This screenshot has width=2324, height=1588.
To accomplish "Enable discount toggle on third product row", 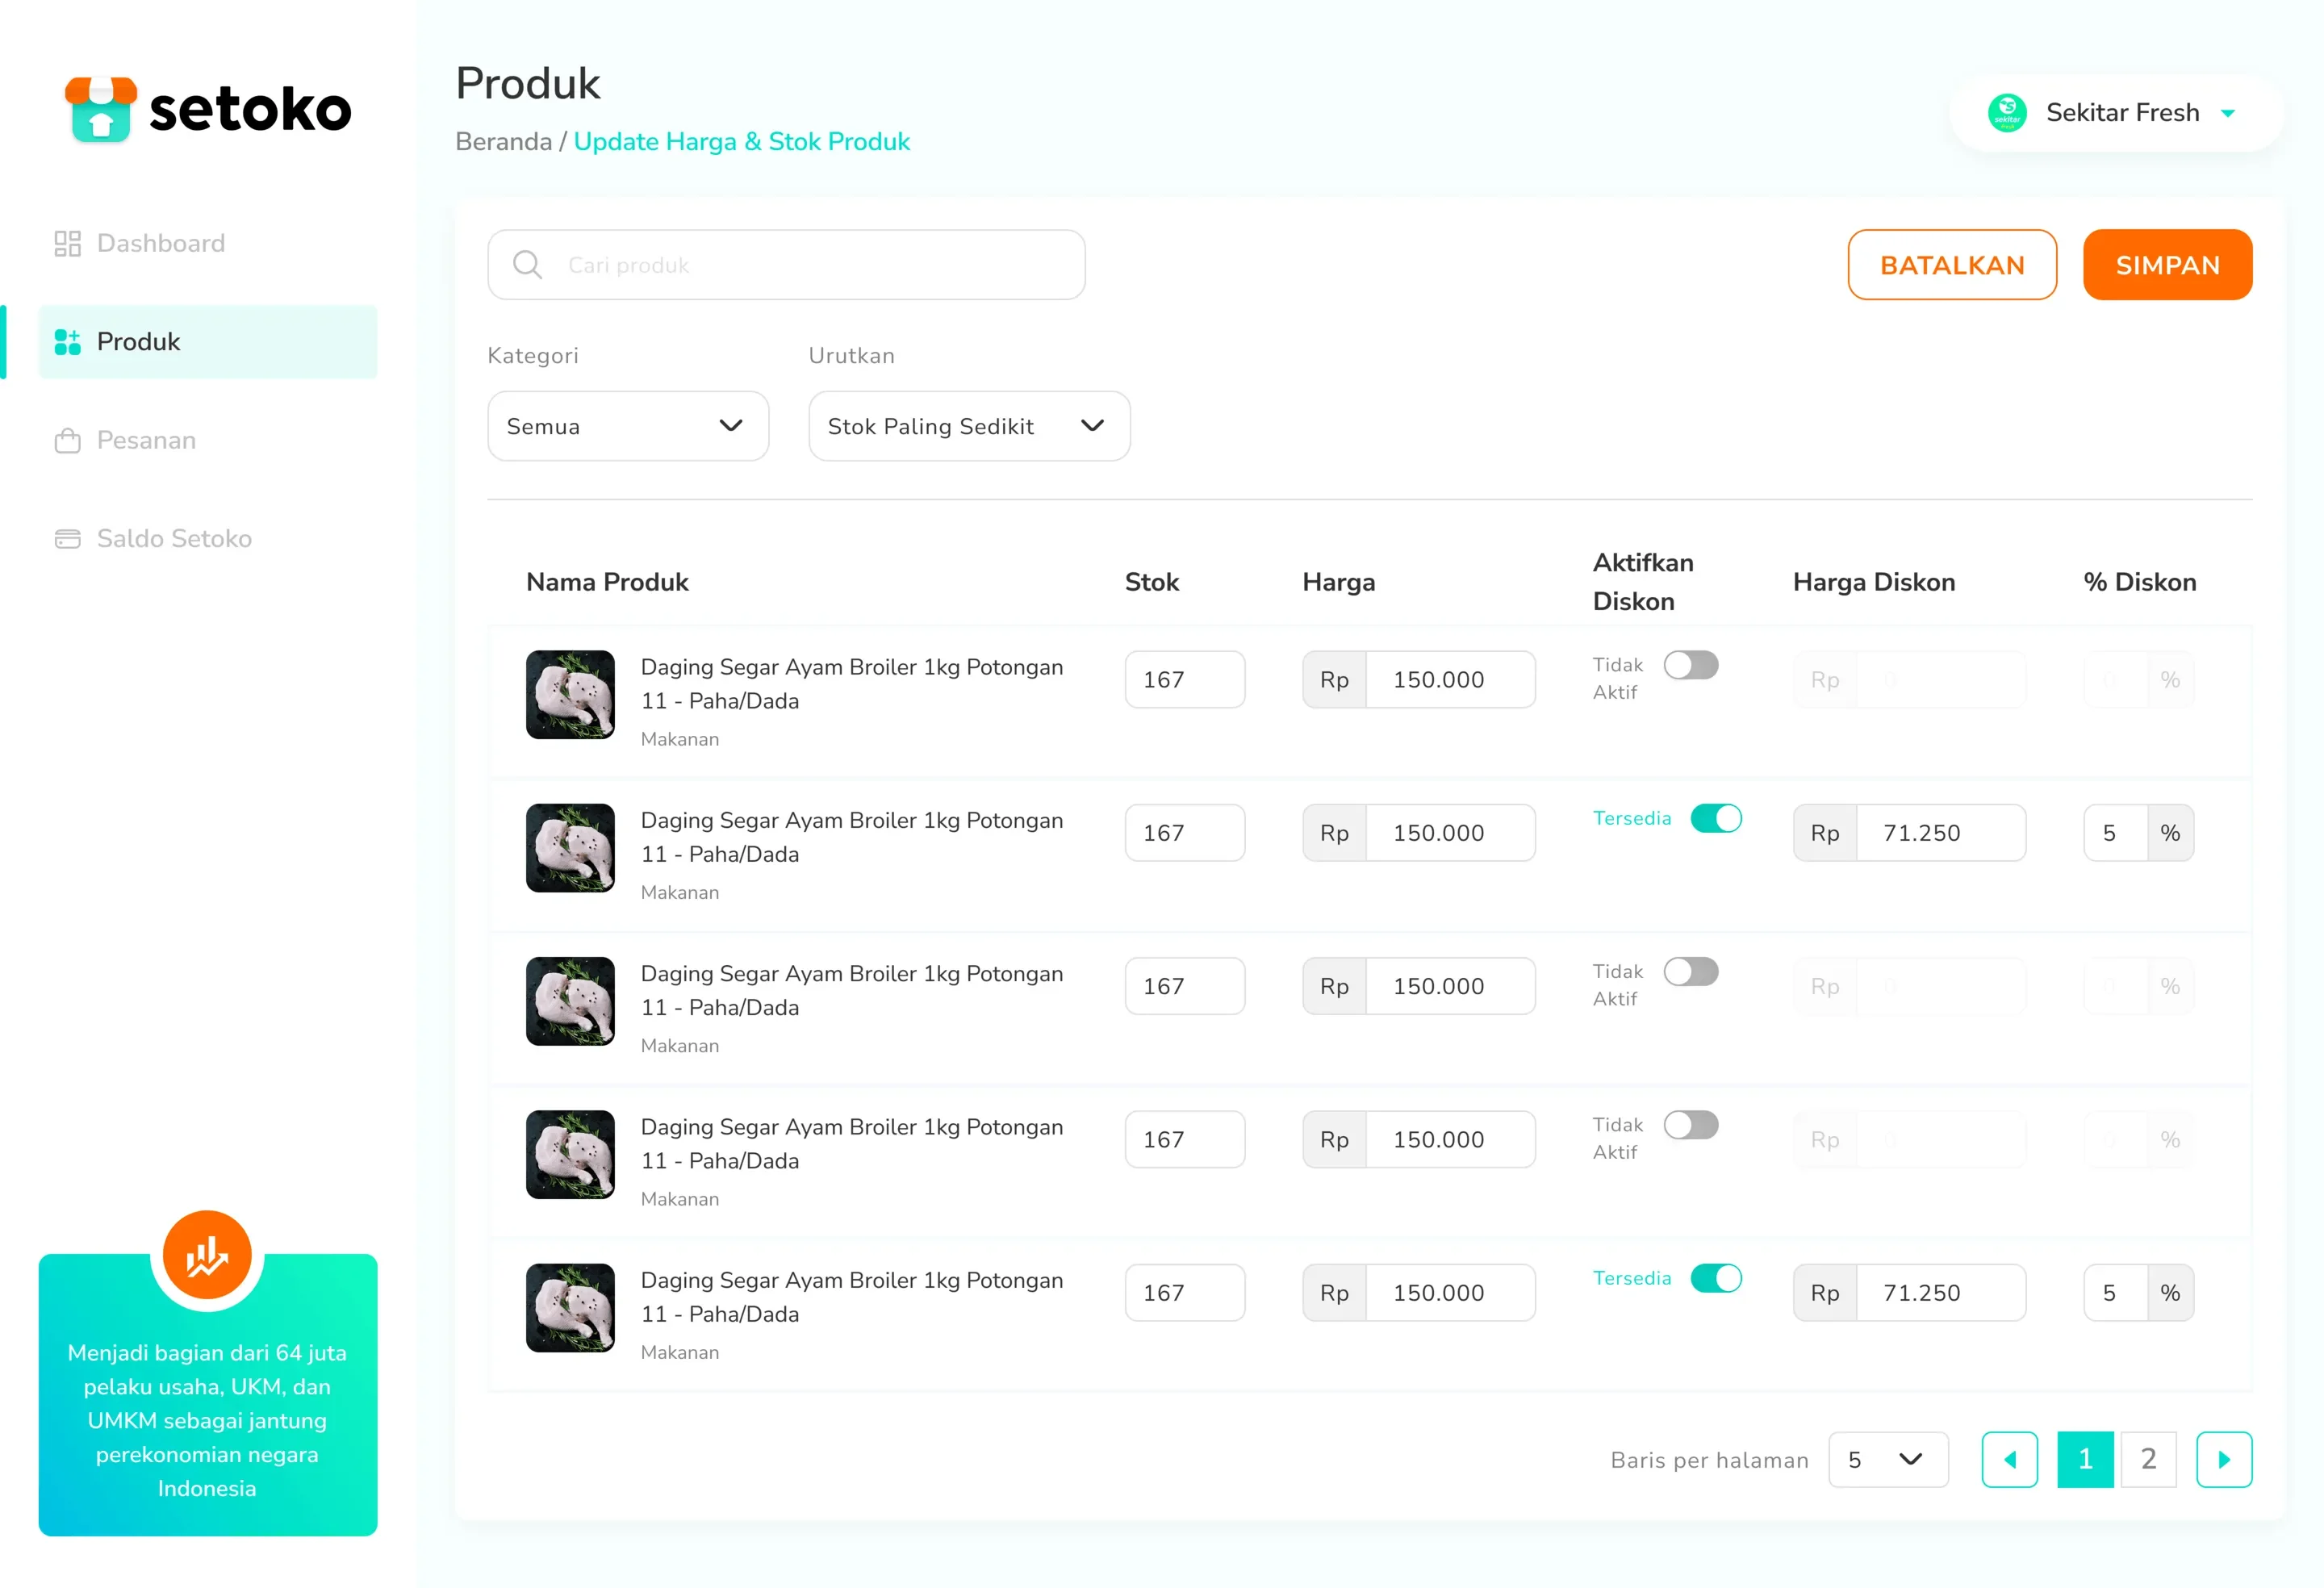I will click(x=1690, y=971).
